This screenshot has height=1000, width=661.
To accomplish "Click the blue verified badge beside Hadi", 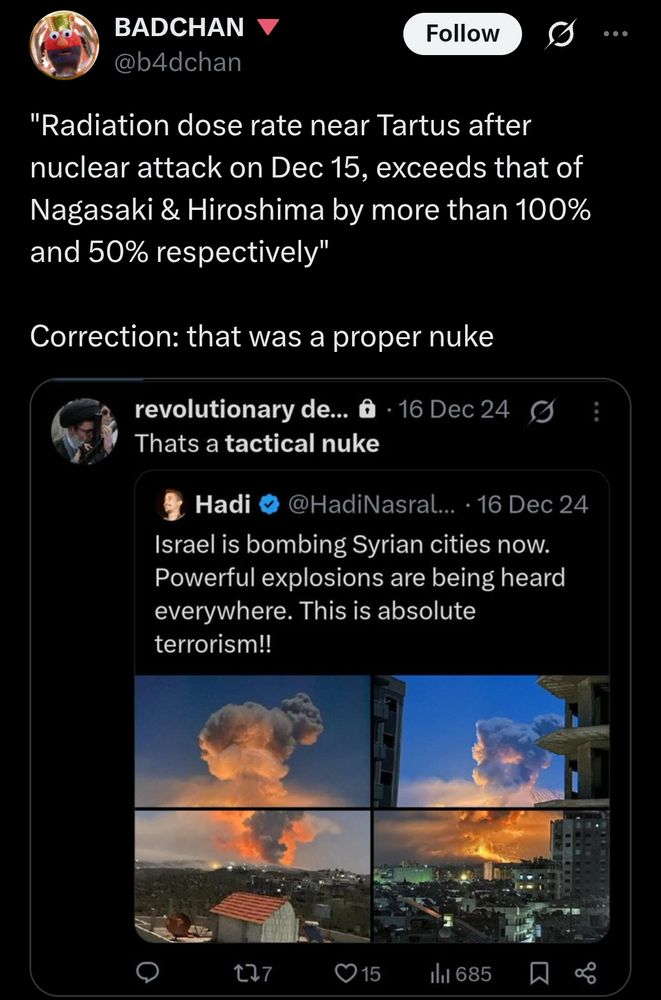I will tap(269, 505).
